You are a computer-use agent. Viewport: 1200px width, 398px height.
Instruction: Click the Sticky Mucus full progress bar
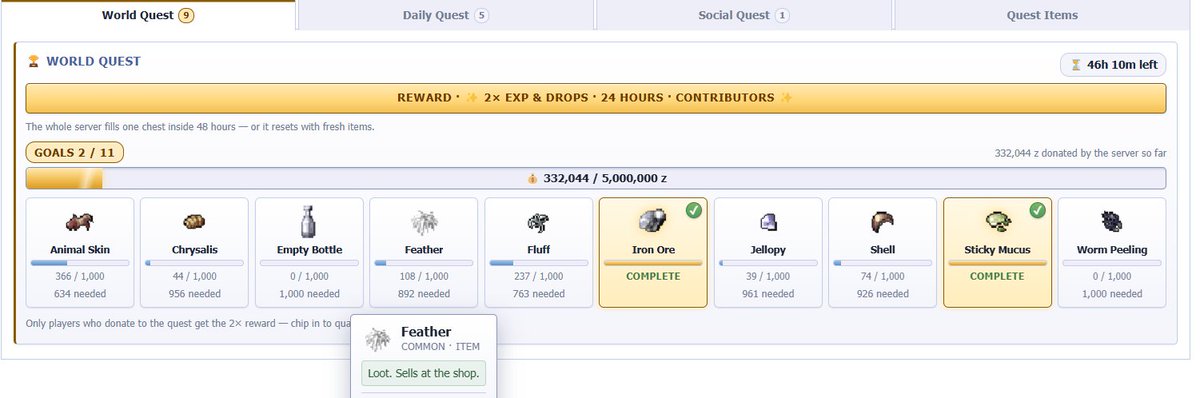[998, 263]
